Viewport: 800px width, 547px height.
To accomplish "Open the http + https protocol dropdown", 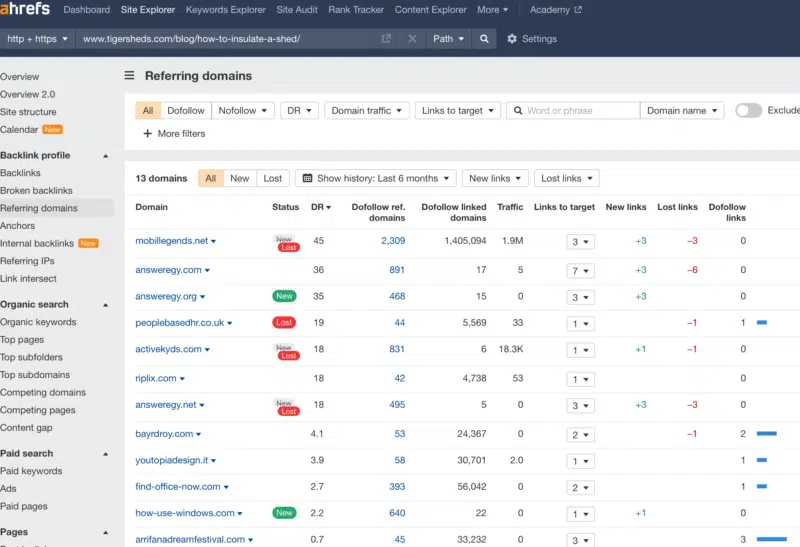I will [37, 39].
